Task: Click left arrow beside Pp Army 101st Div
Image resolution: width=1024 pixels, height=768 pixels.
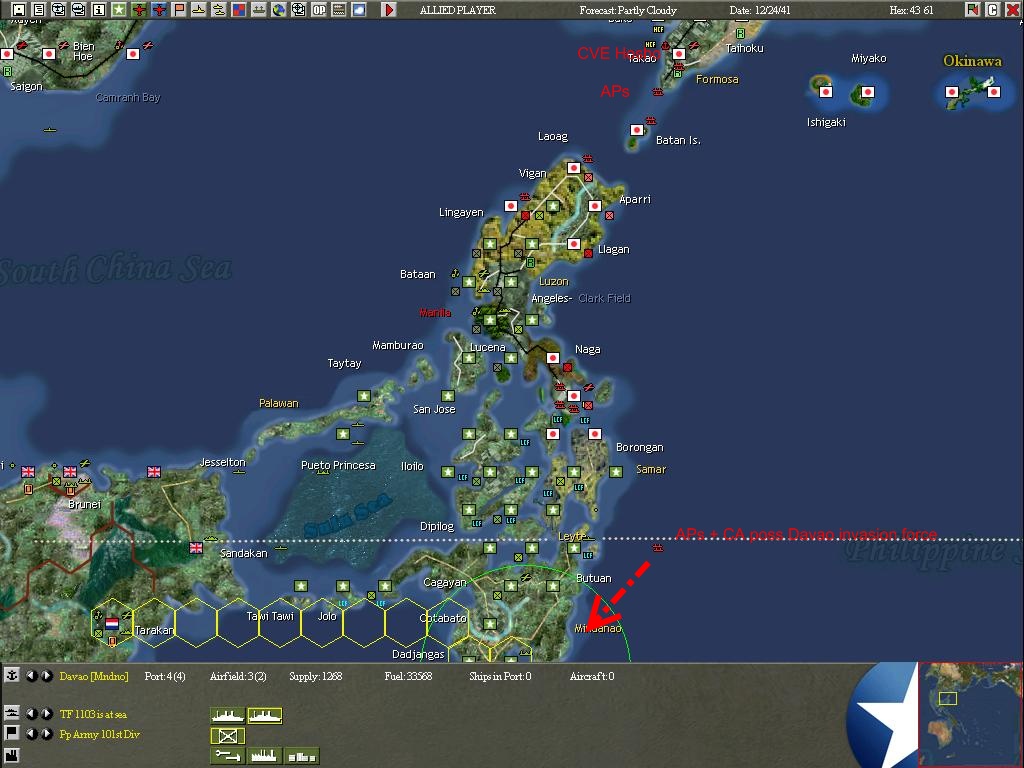Action: click(31, 733)
